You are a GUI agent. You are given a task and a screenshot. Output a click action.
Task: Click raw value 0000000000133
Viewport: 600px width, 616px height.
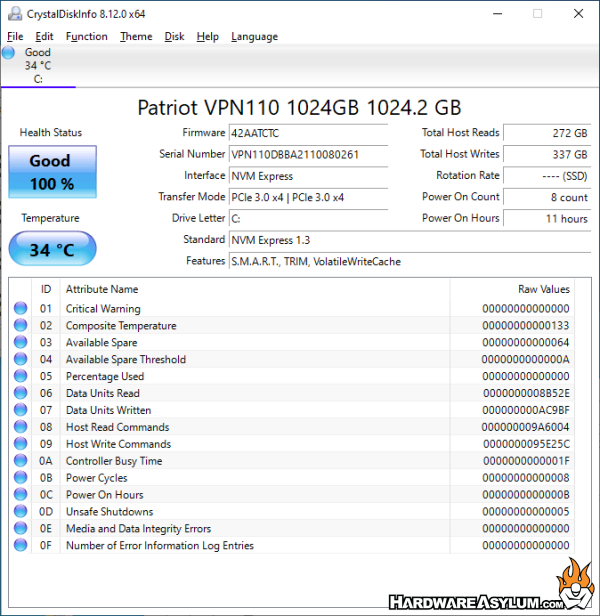(x=526, y=326)
